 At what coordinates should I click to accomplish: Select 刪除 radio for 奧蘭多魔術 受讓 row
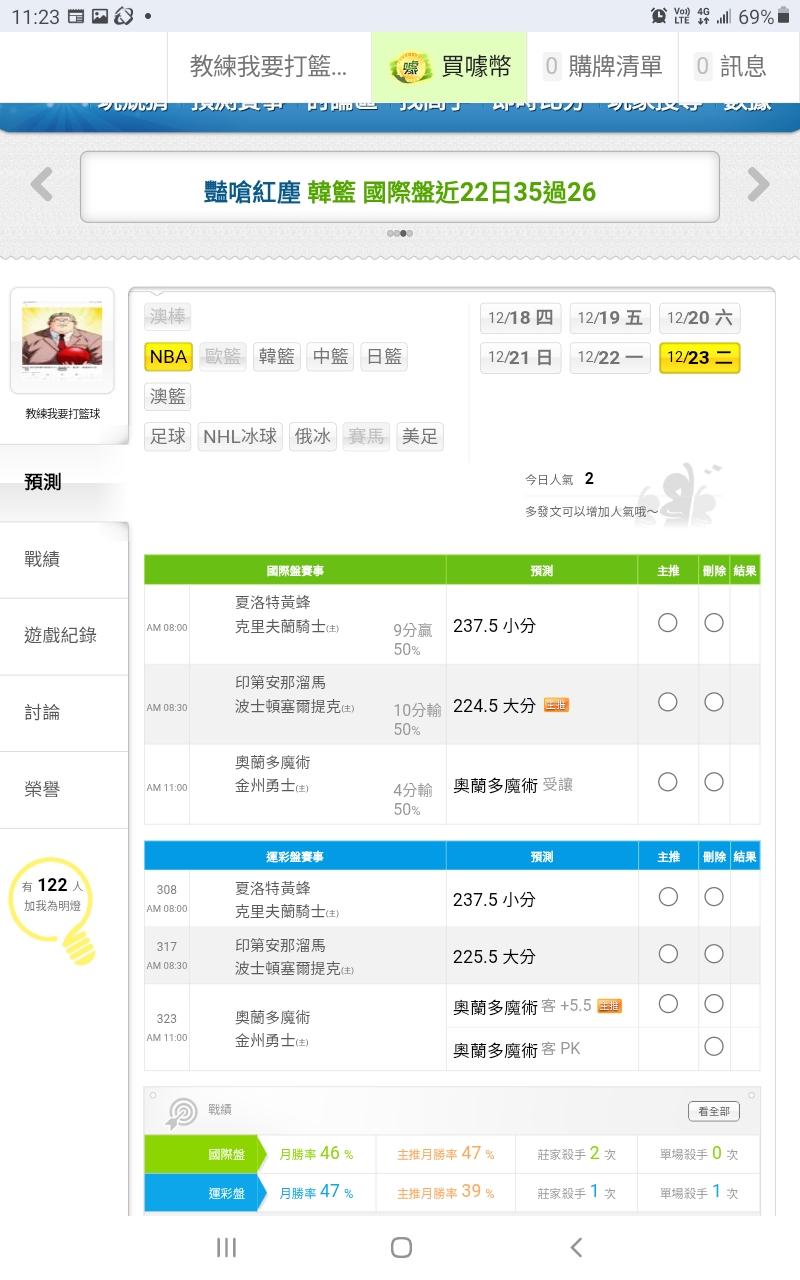tap(714, 782)
